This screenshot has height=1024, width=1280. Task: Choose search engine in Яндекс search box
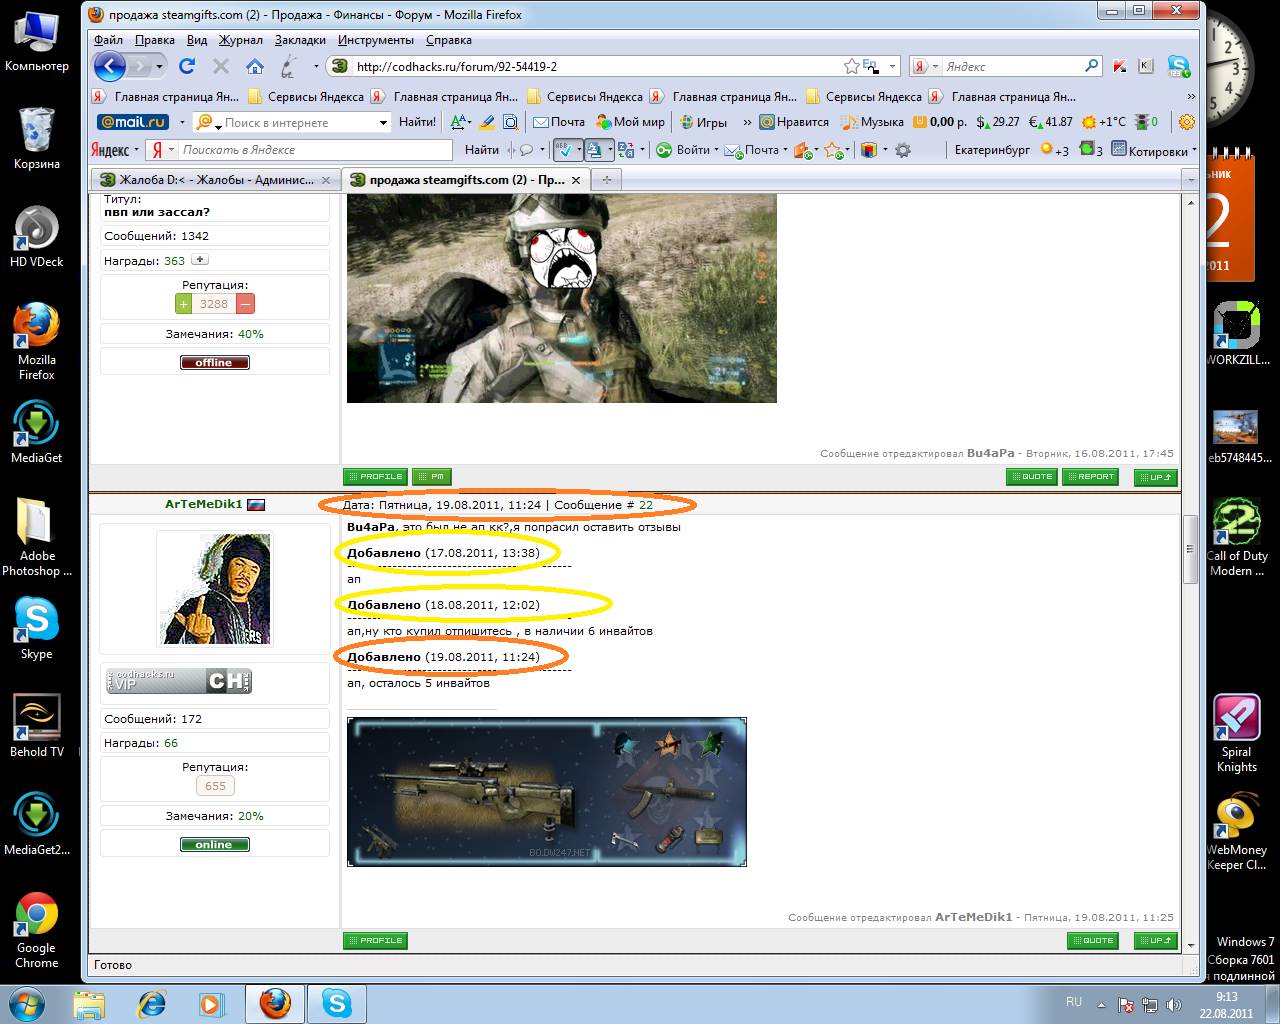[926, 67]
